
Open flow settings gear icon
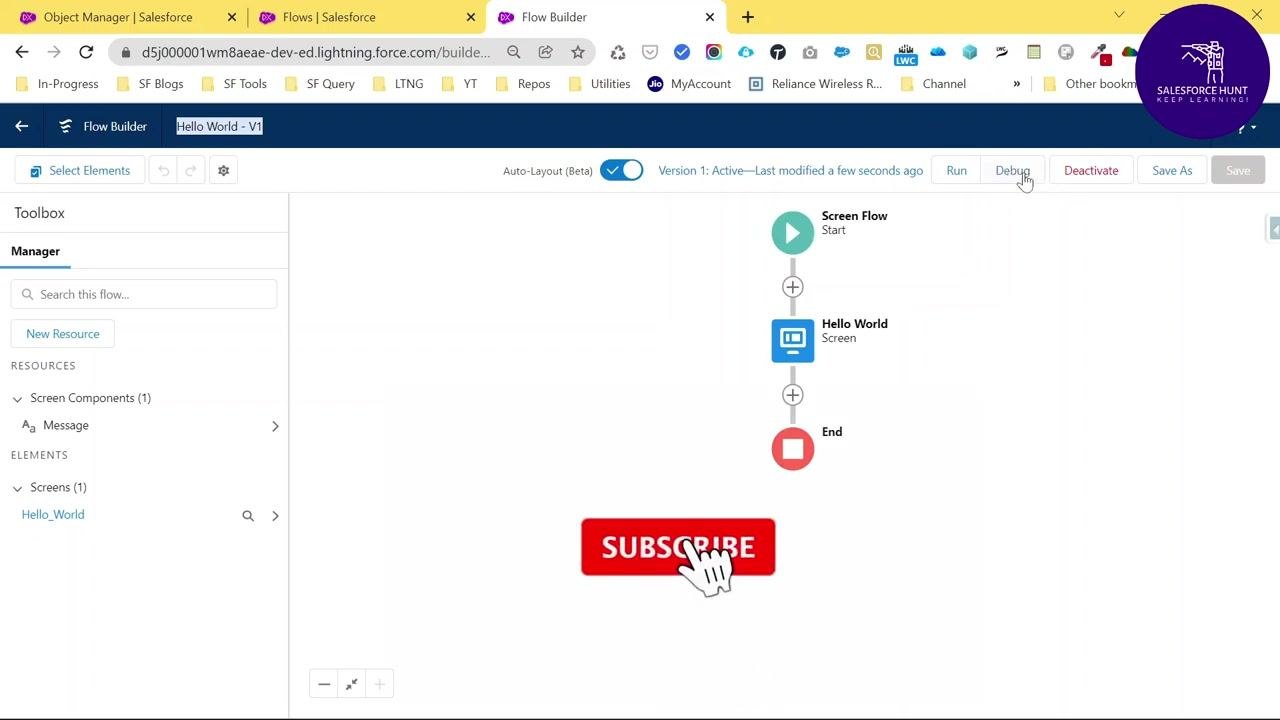(x=223, y=171)
